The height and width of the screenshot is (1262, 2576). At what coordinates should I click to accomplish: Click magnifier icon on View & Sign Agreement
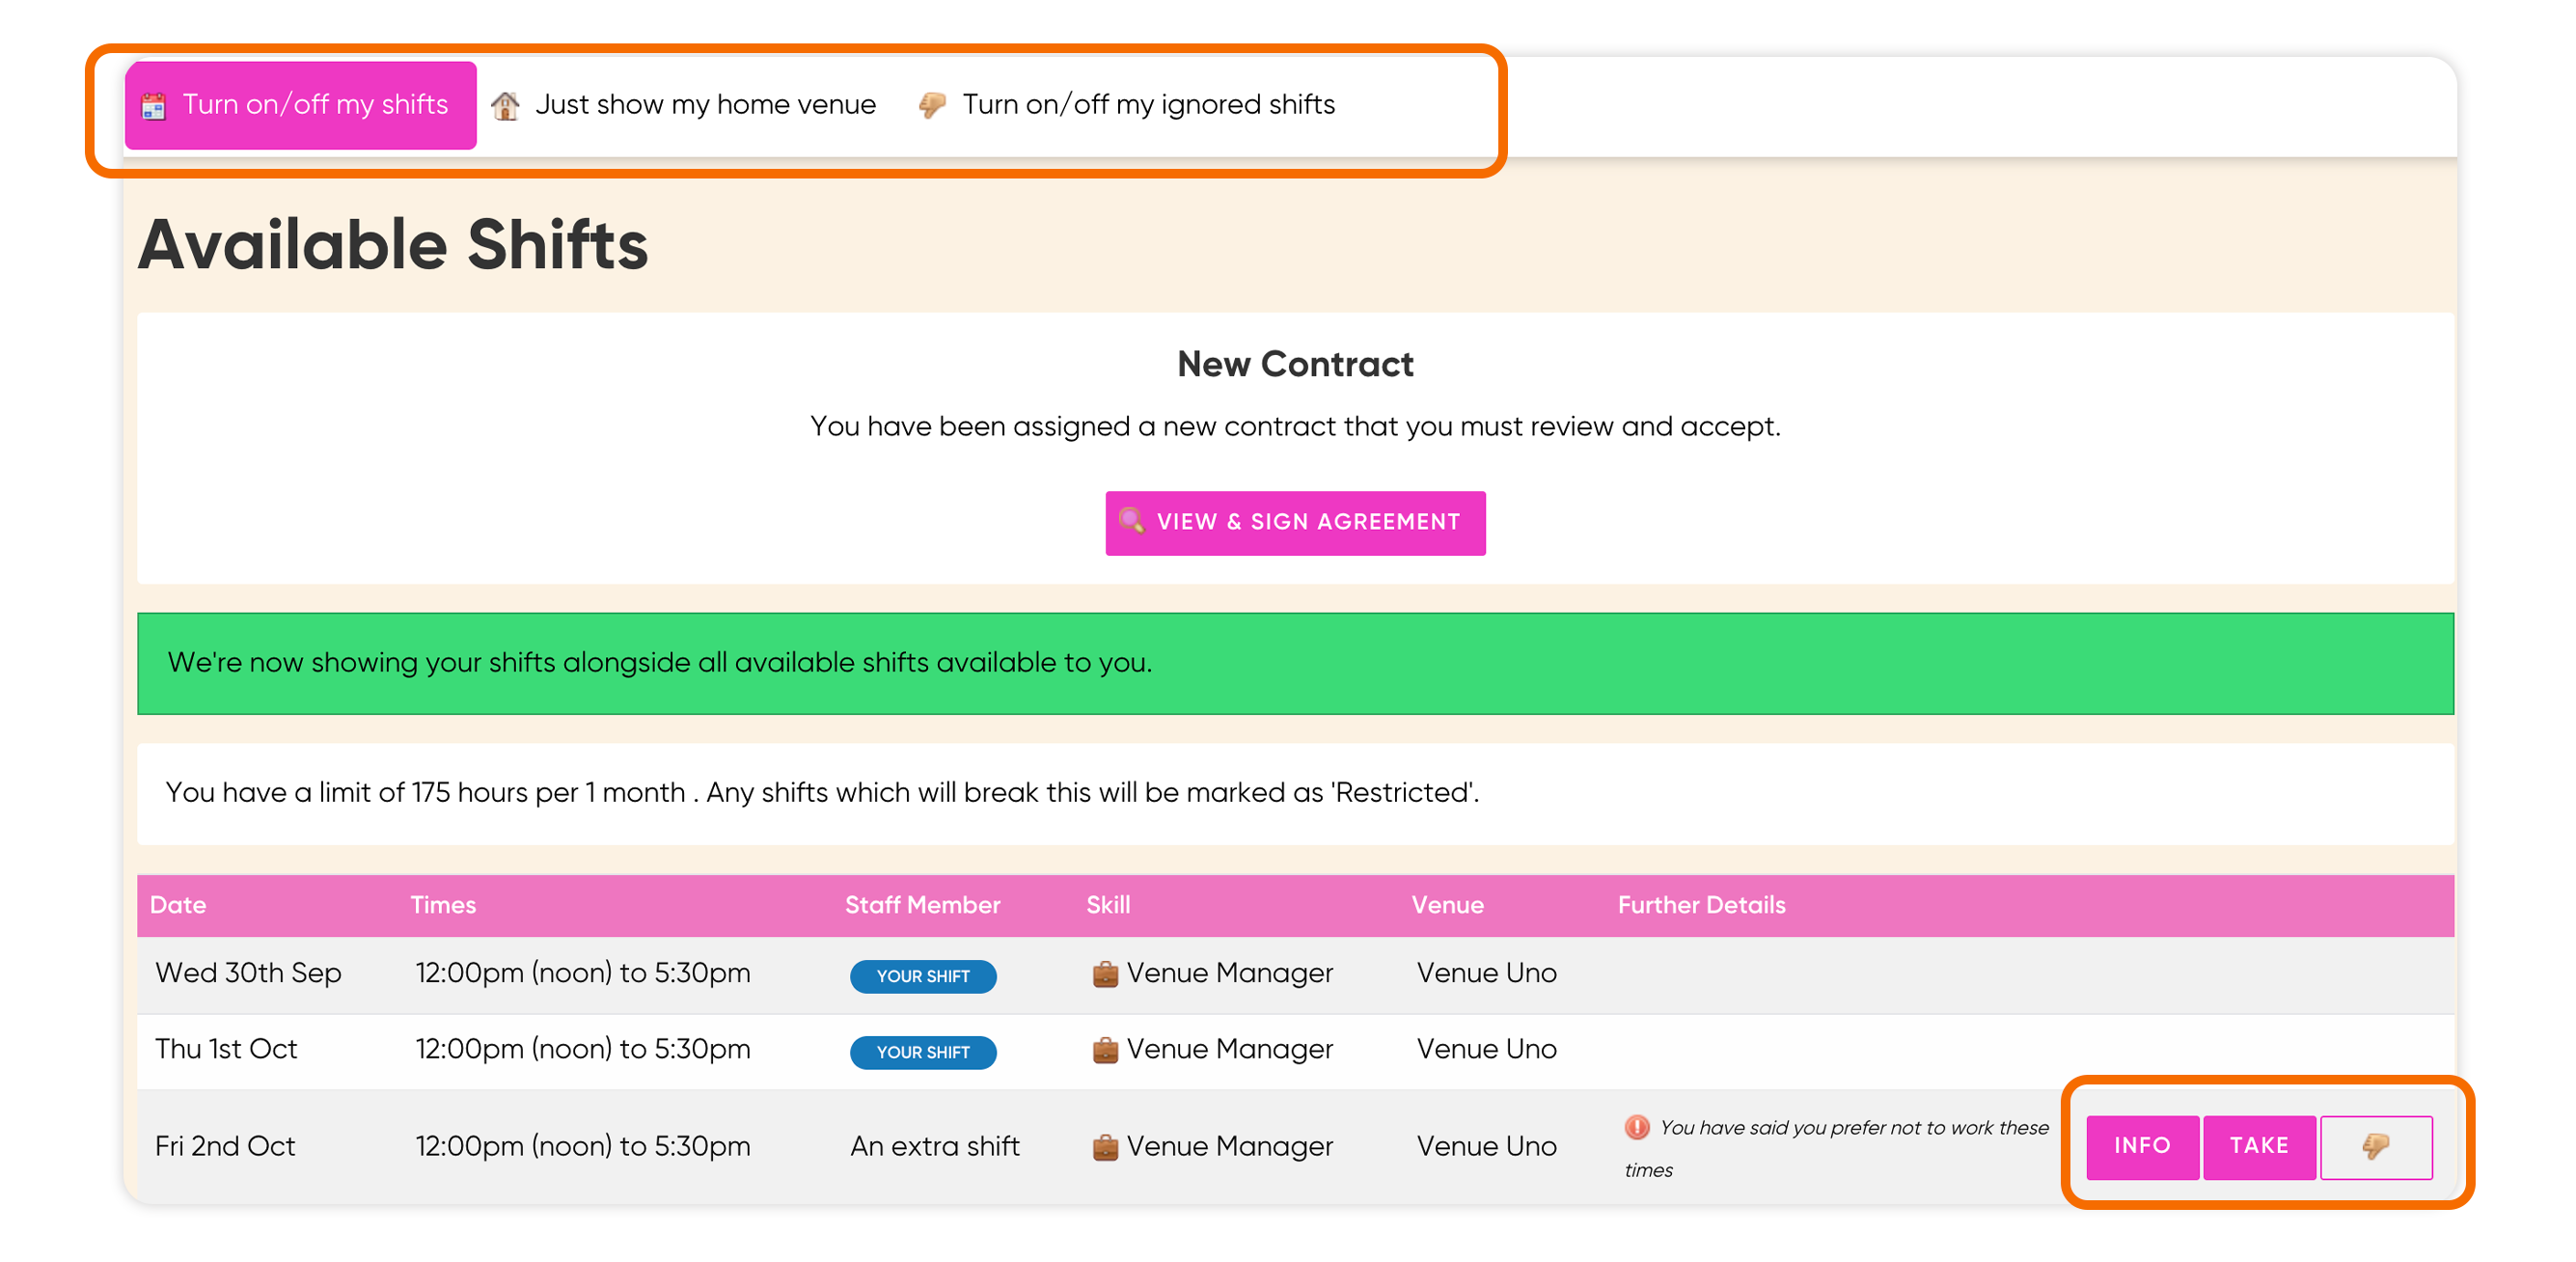(x=1131, y=520)
